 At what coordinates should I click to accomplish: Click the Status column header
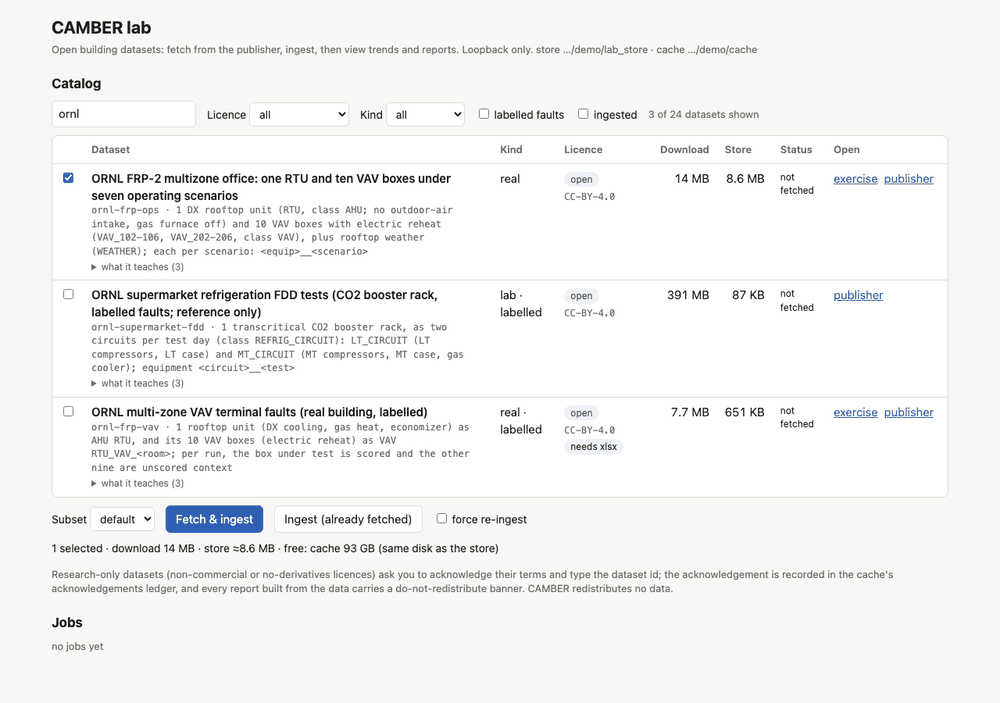pyautogui.click(x=796, y=149)
